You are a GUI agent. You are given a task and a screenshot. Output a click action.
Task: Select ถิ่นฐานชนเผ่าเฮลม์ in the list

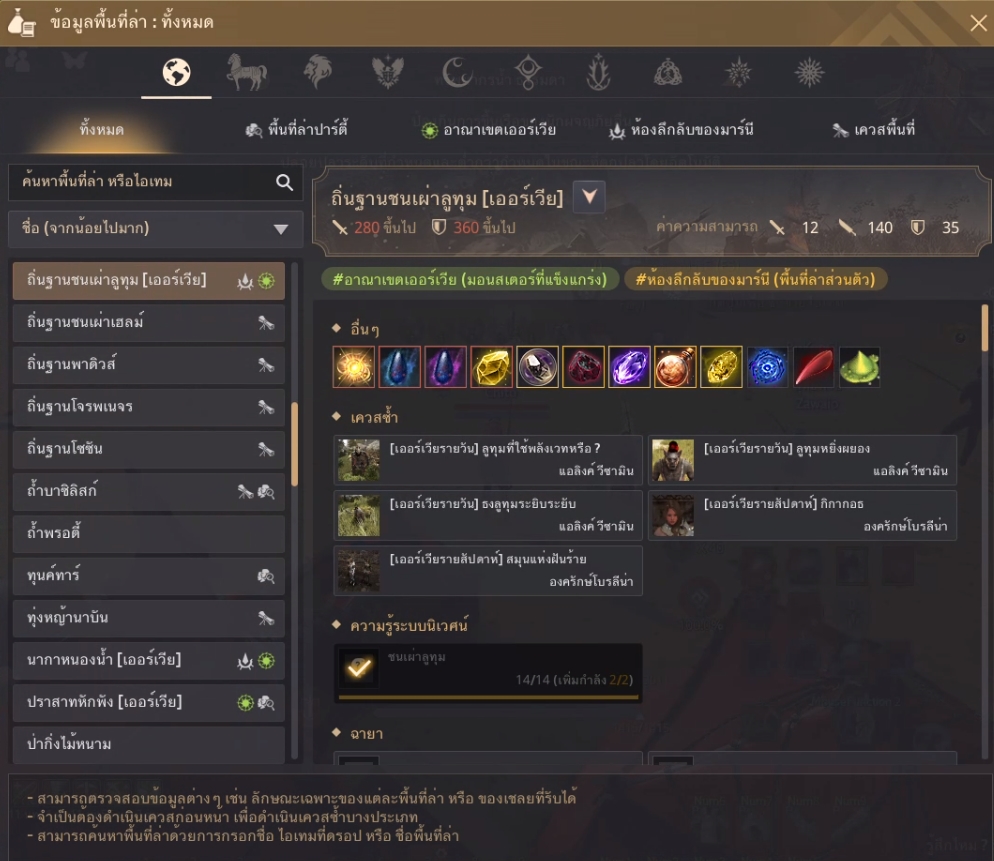click(x=148, y=322)
